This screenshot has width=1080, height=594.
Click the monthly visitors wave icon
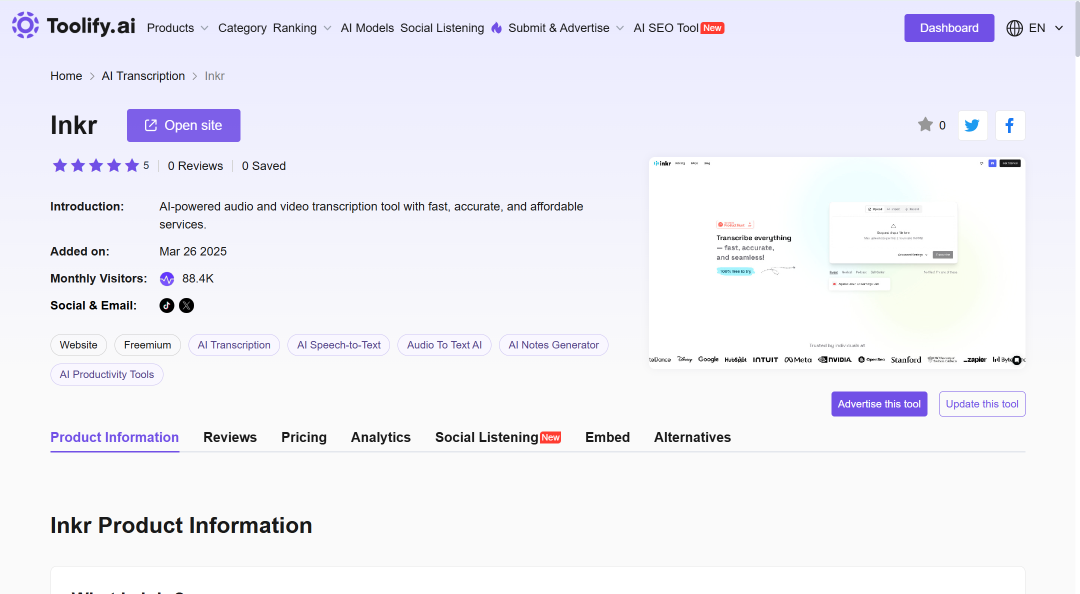[x=167, y=278]
